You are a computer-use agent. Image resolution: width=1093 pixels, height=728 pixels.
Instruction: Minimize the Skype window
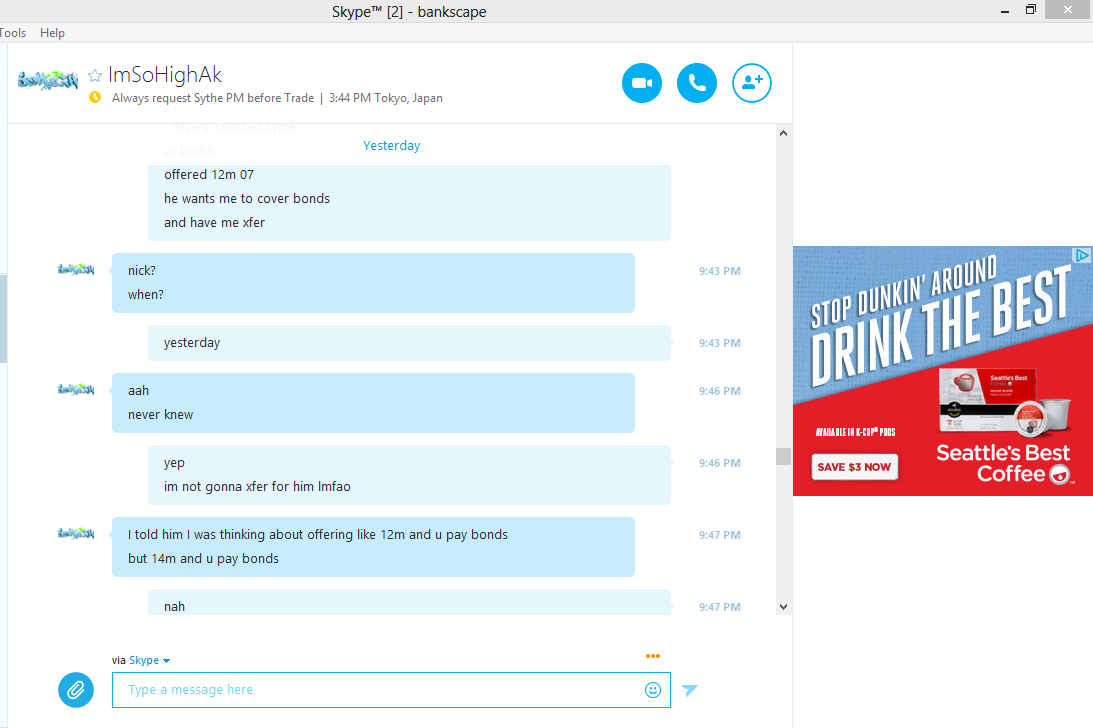[1004, 10]
